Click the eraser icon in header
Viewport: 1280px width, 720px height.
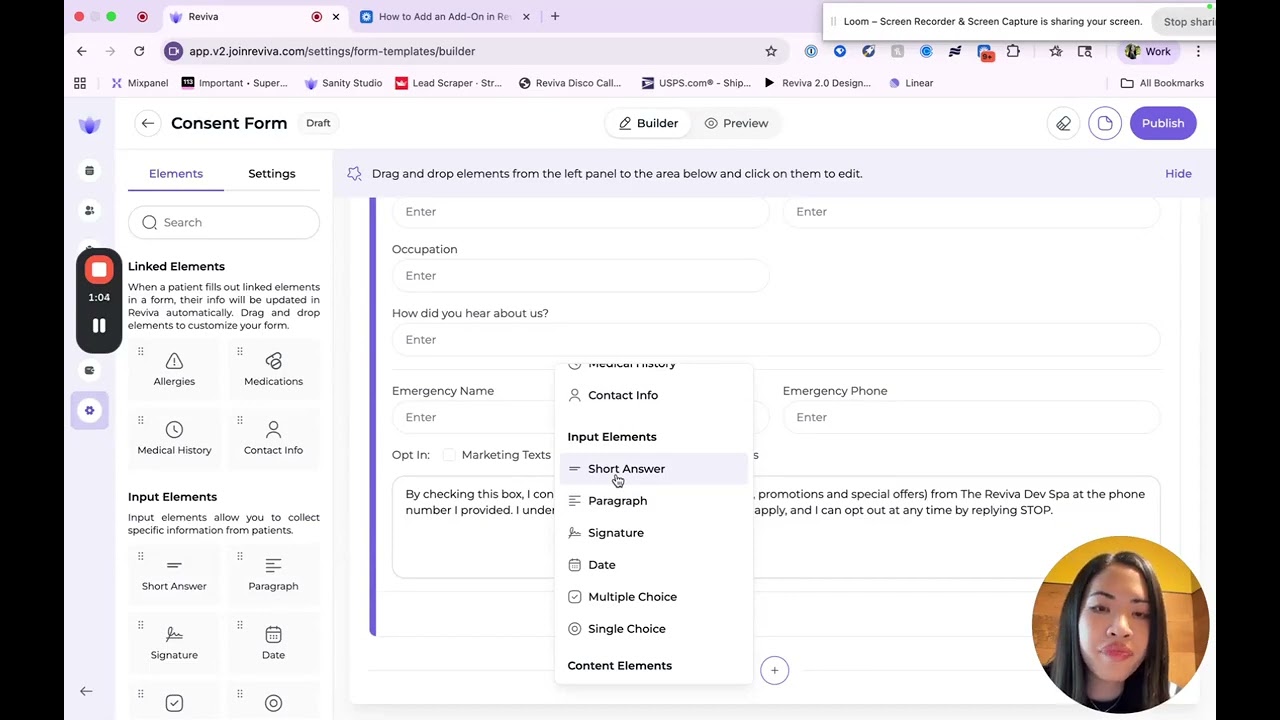(x=1063, y=123)
